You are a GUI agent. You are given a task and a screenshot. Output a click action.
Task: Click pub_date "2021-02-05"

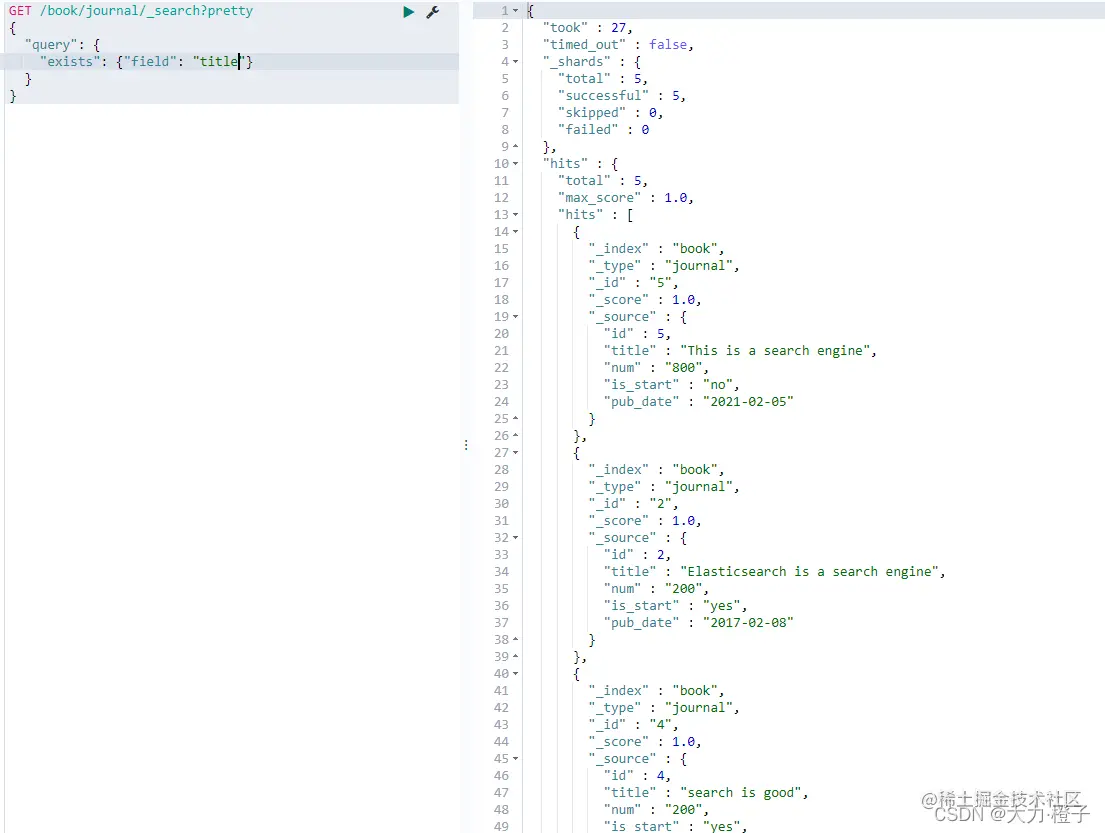point(748,402)
